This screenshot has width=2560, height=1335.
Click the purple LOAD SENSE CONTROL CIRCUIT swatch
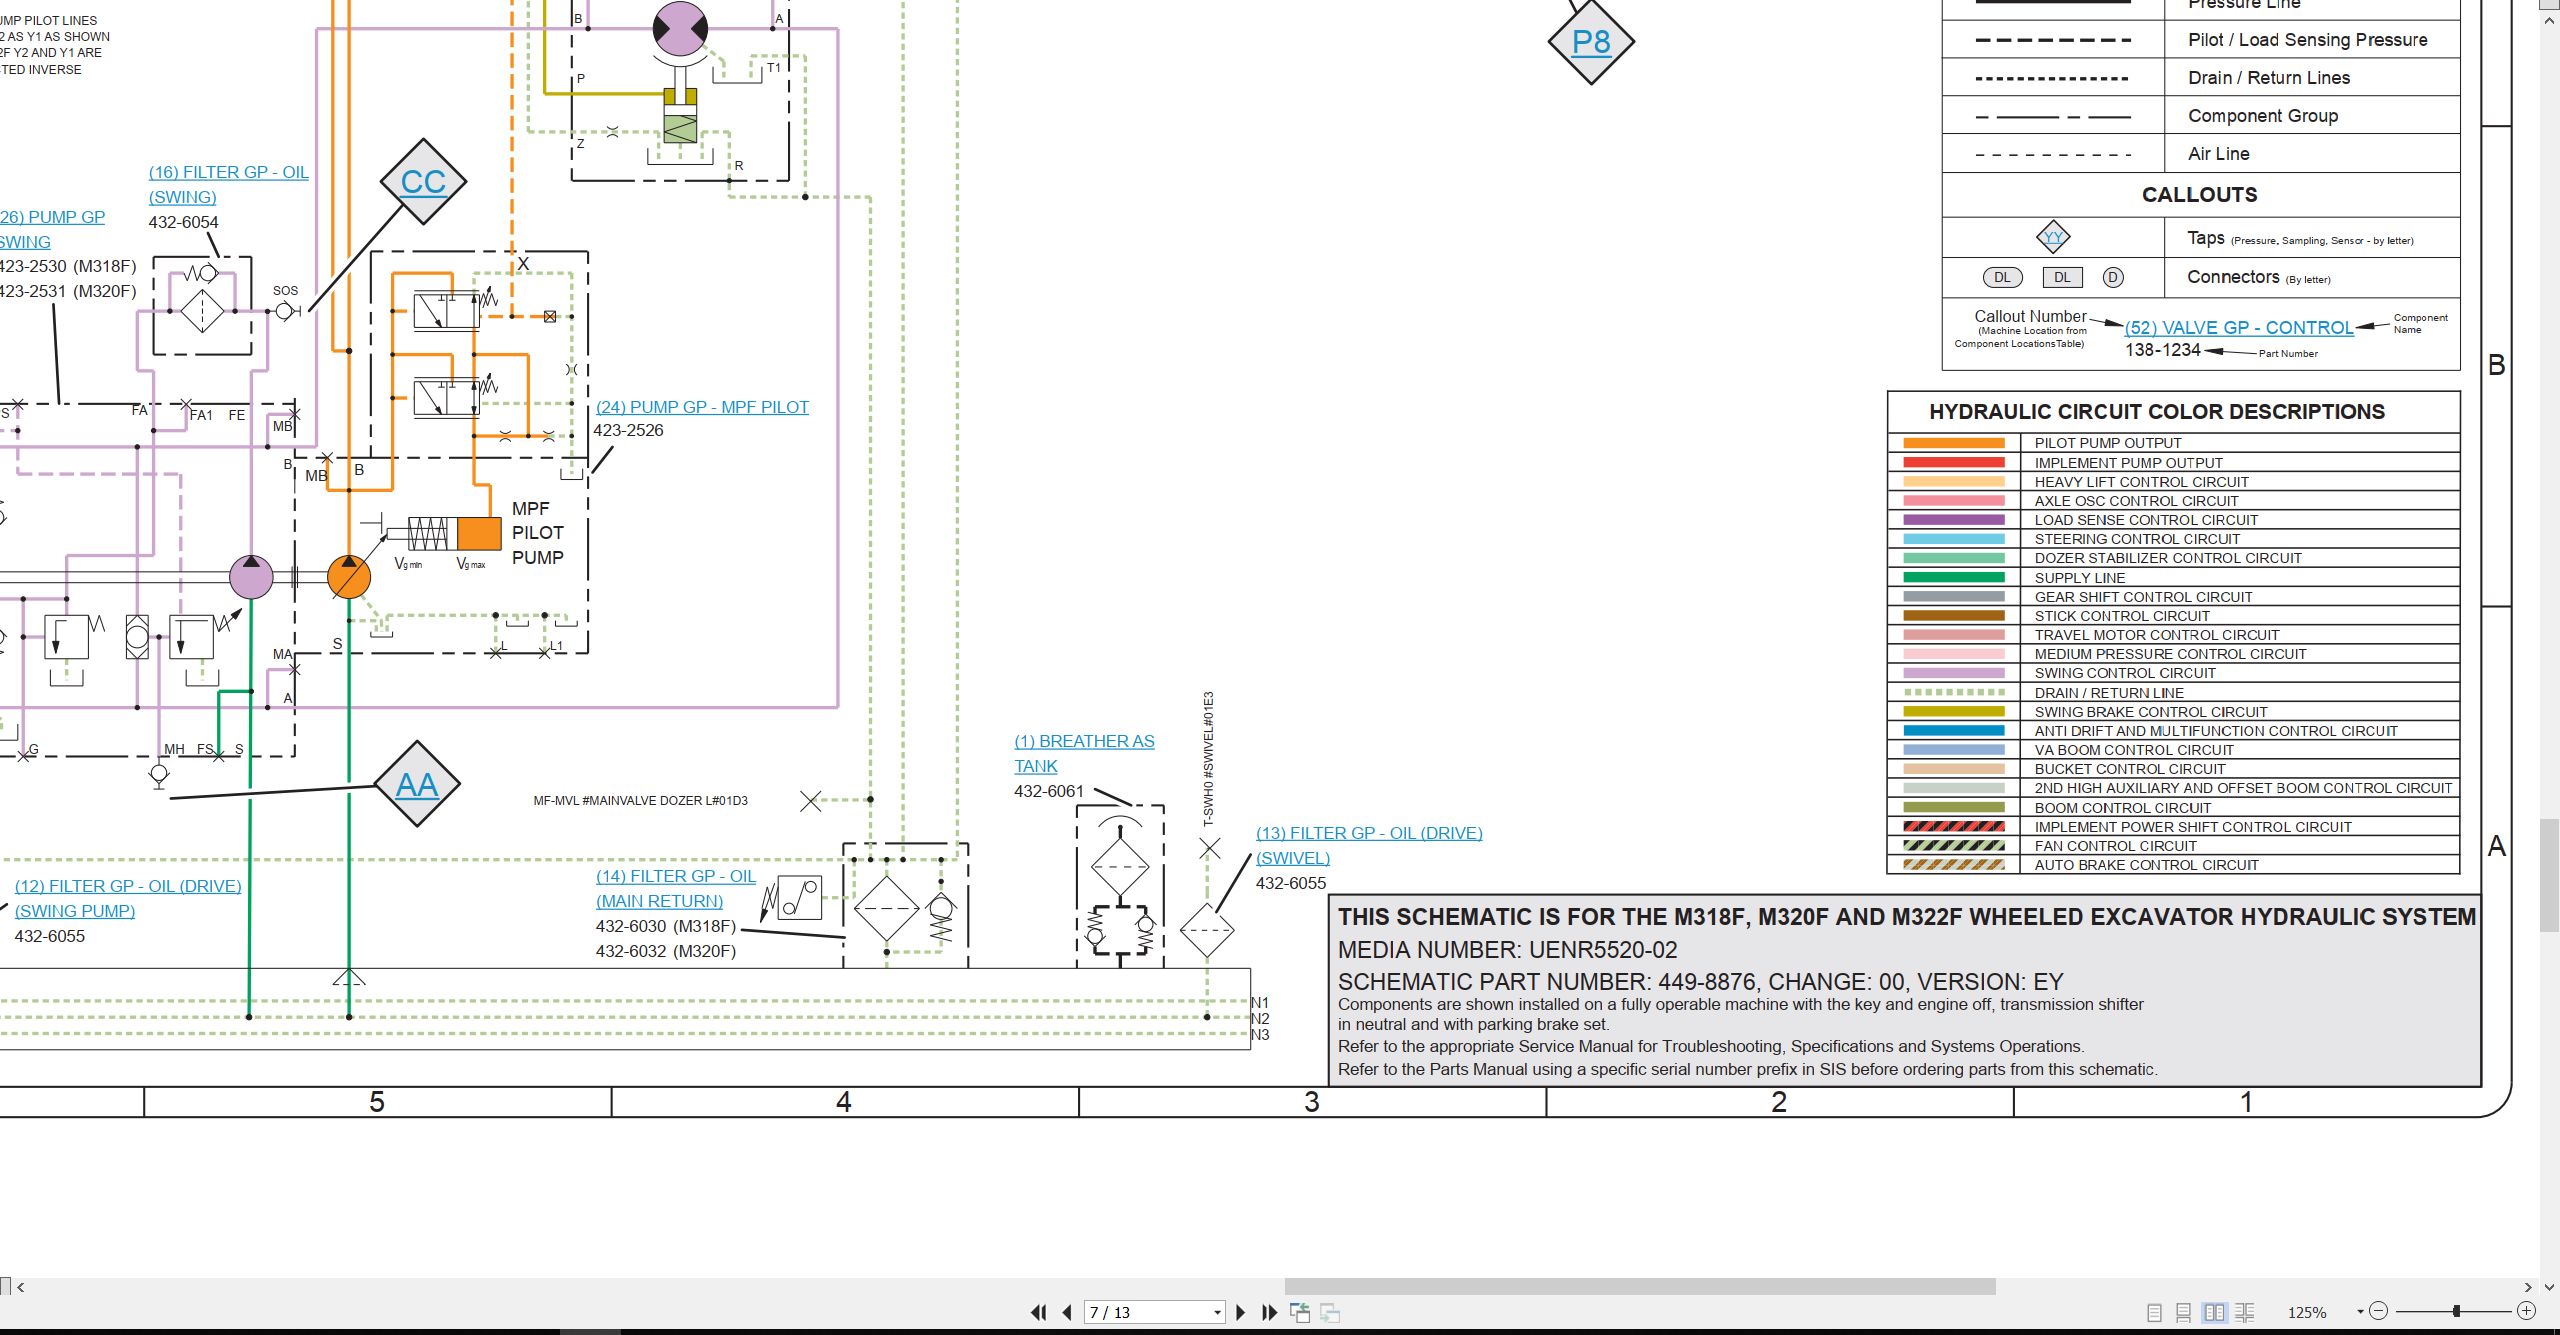coord(1954,520)
